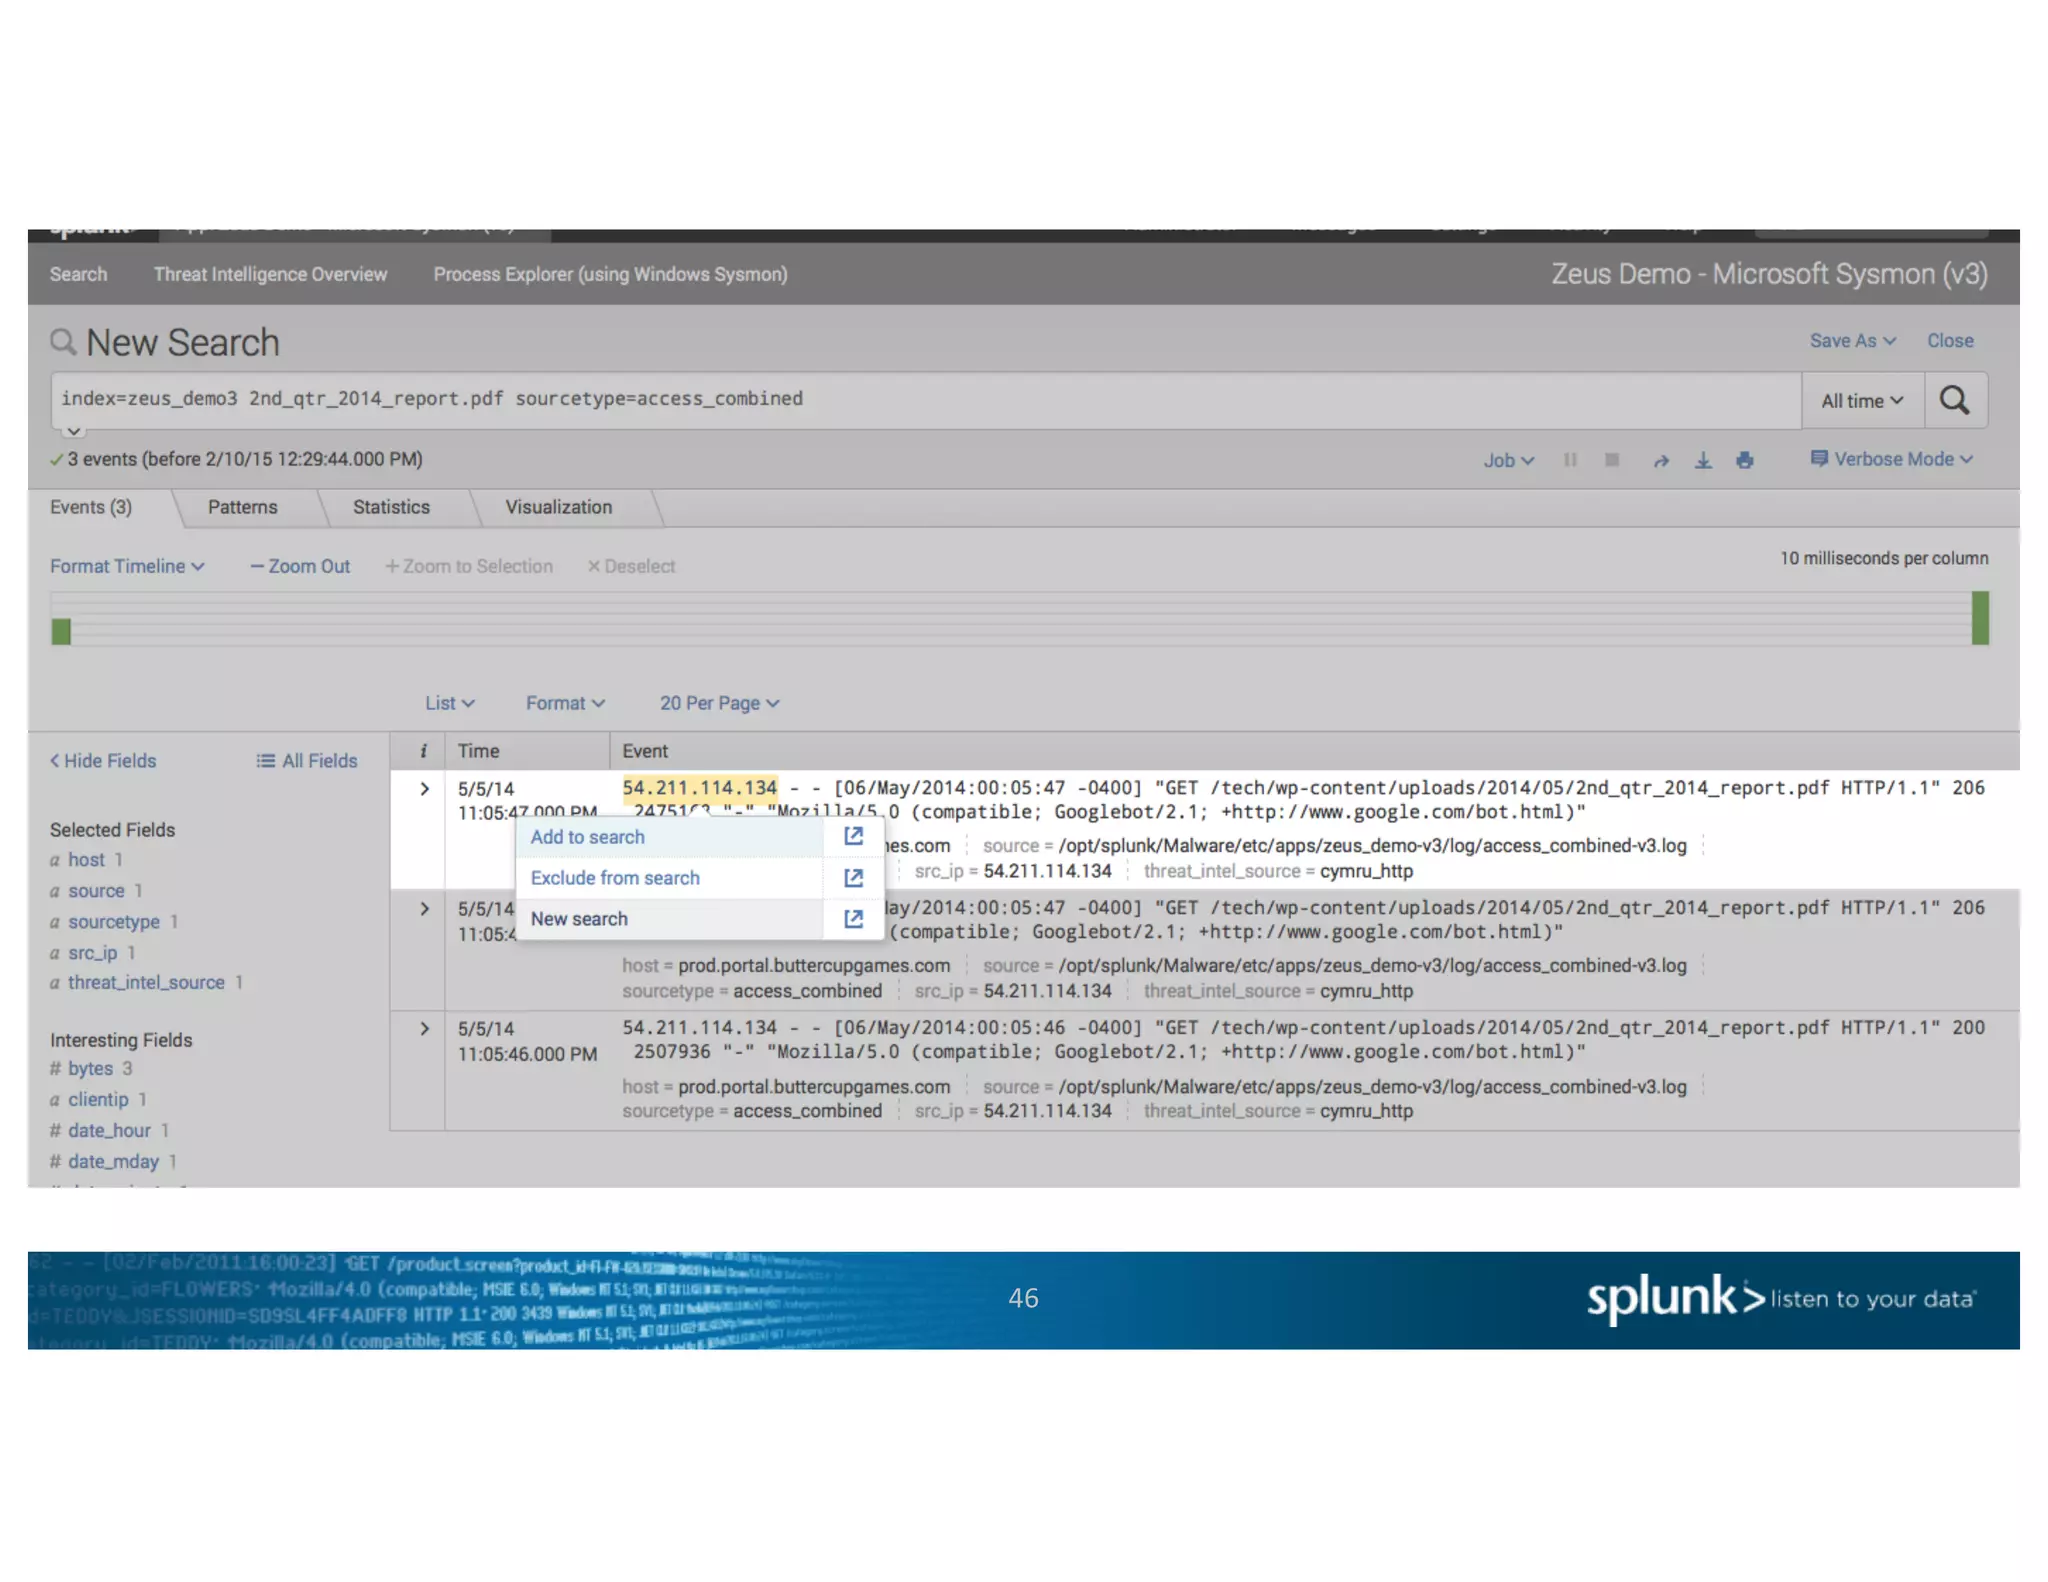Open the All time range dropdown

tap(1861, 401)
